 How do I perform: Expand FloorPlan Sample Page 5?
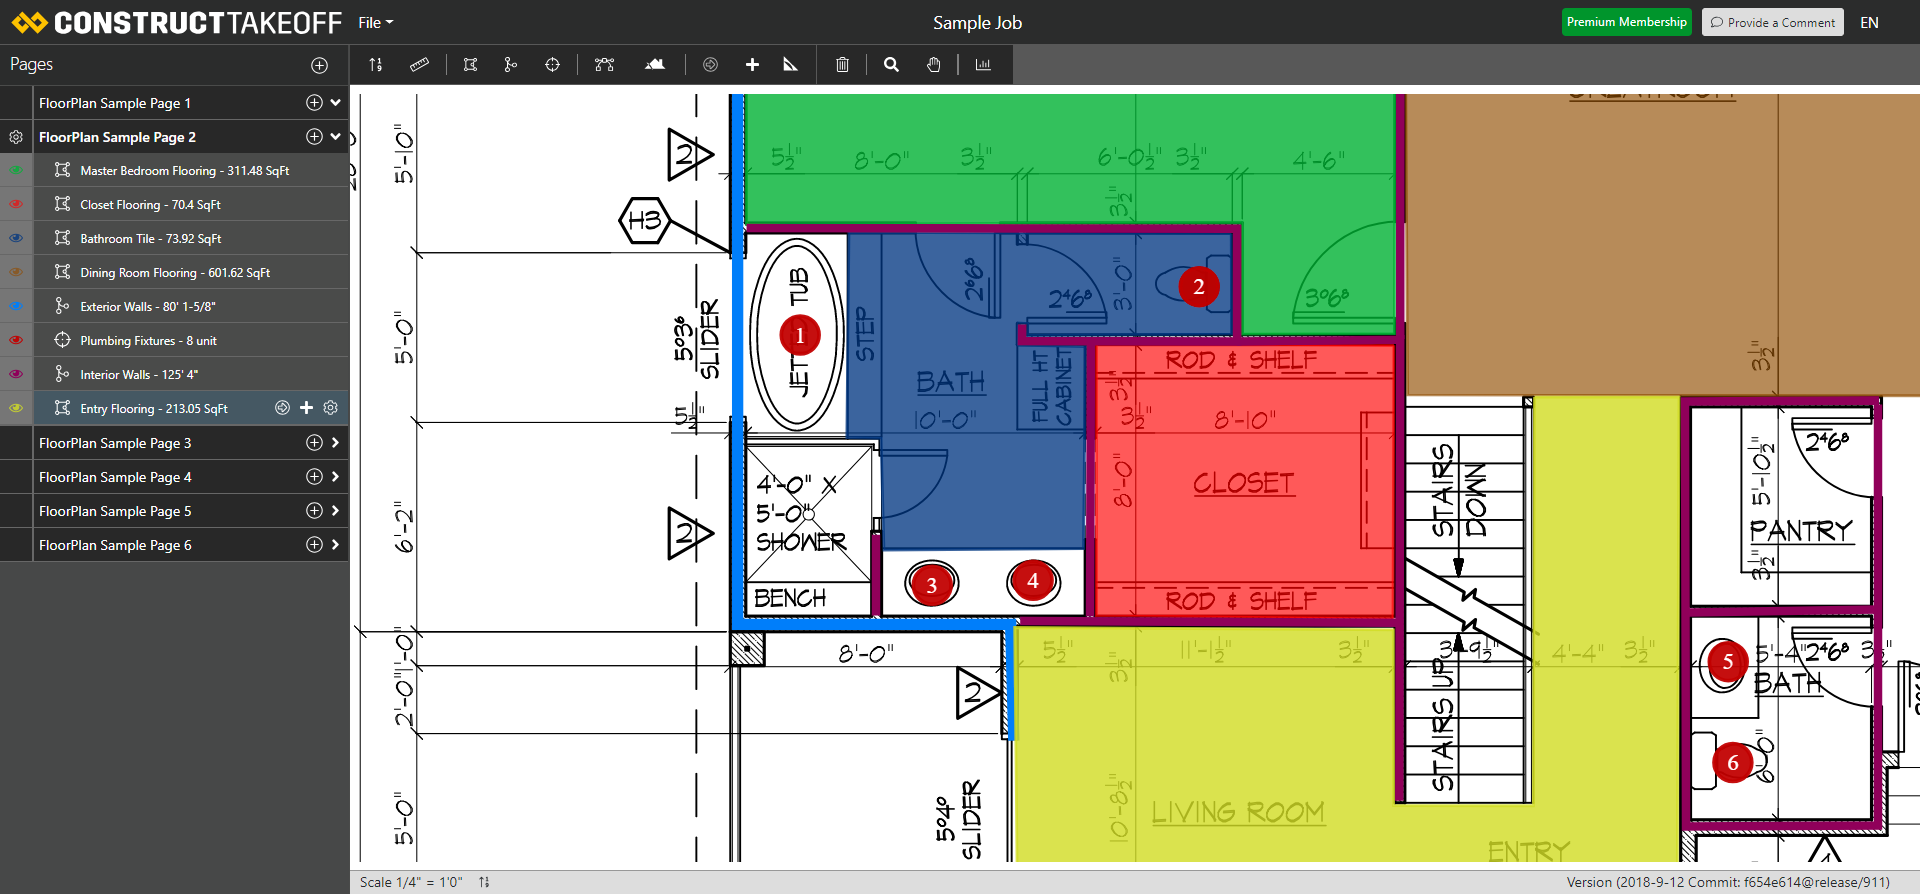tap(336, 511)
